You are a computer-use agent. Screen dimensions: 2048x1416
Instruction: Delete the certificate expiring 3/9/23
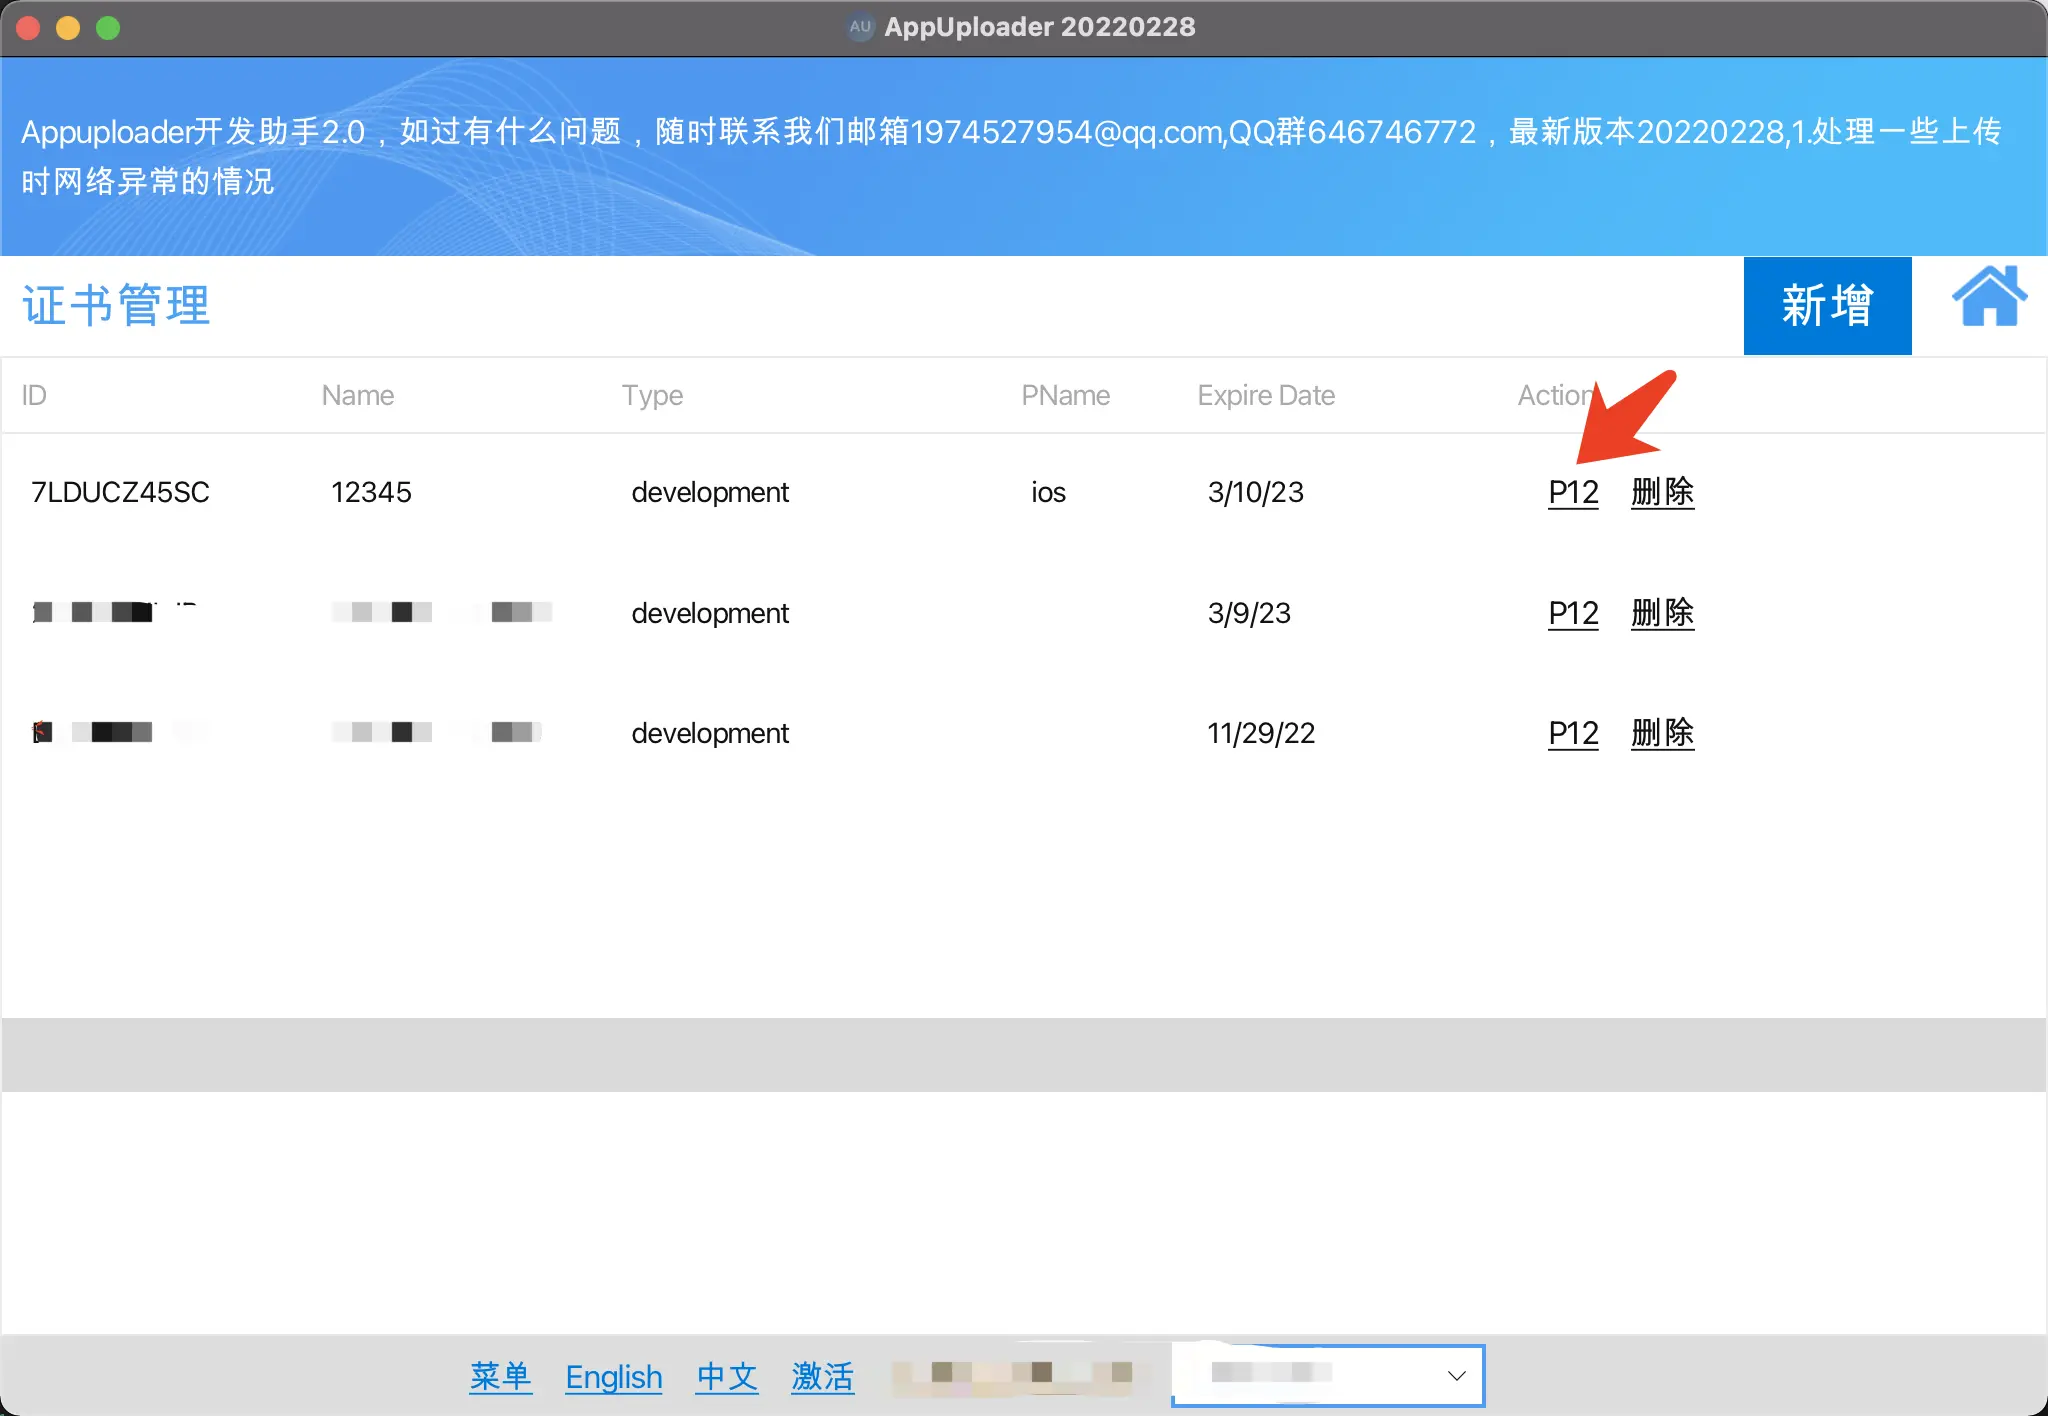pos(1662,613)
